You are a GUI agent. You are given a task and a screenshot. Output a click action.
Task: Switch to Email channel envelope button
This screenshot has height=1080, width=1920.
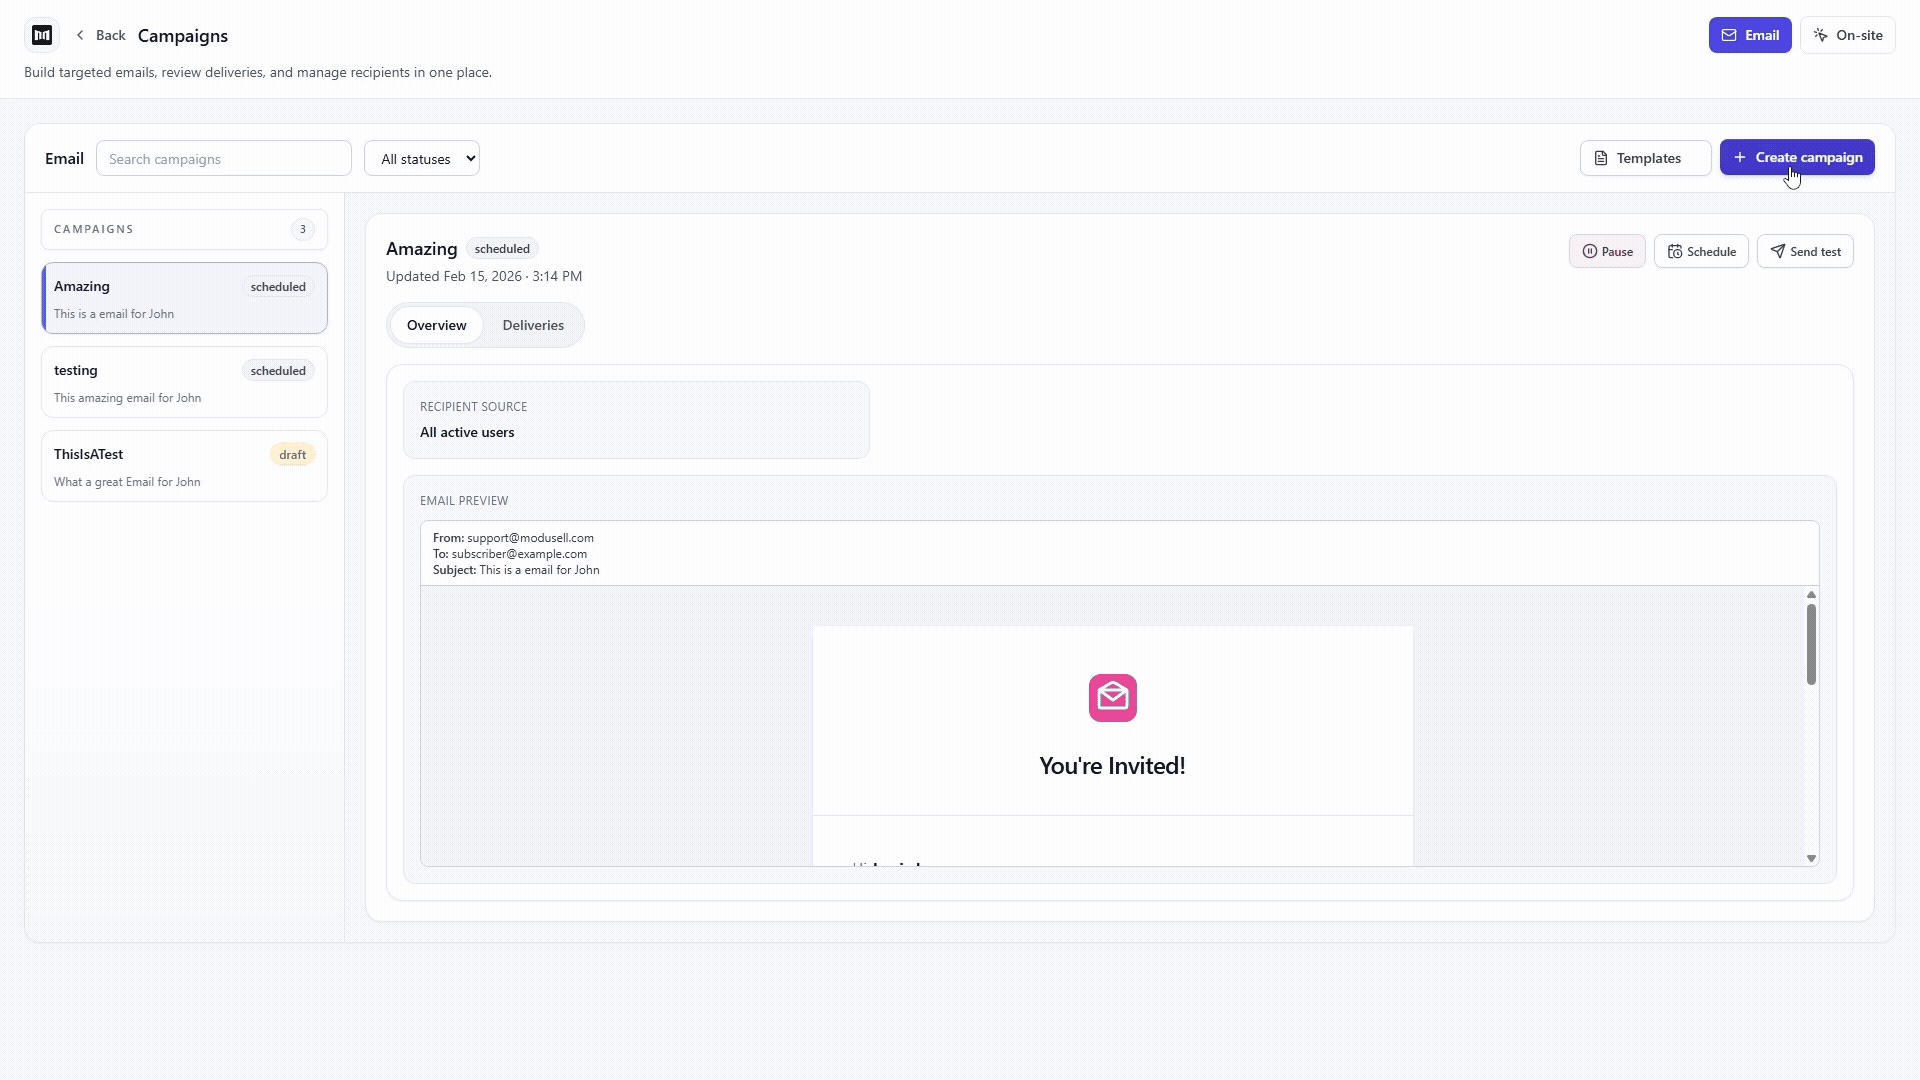point(1749,36)
